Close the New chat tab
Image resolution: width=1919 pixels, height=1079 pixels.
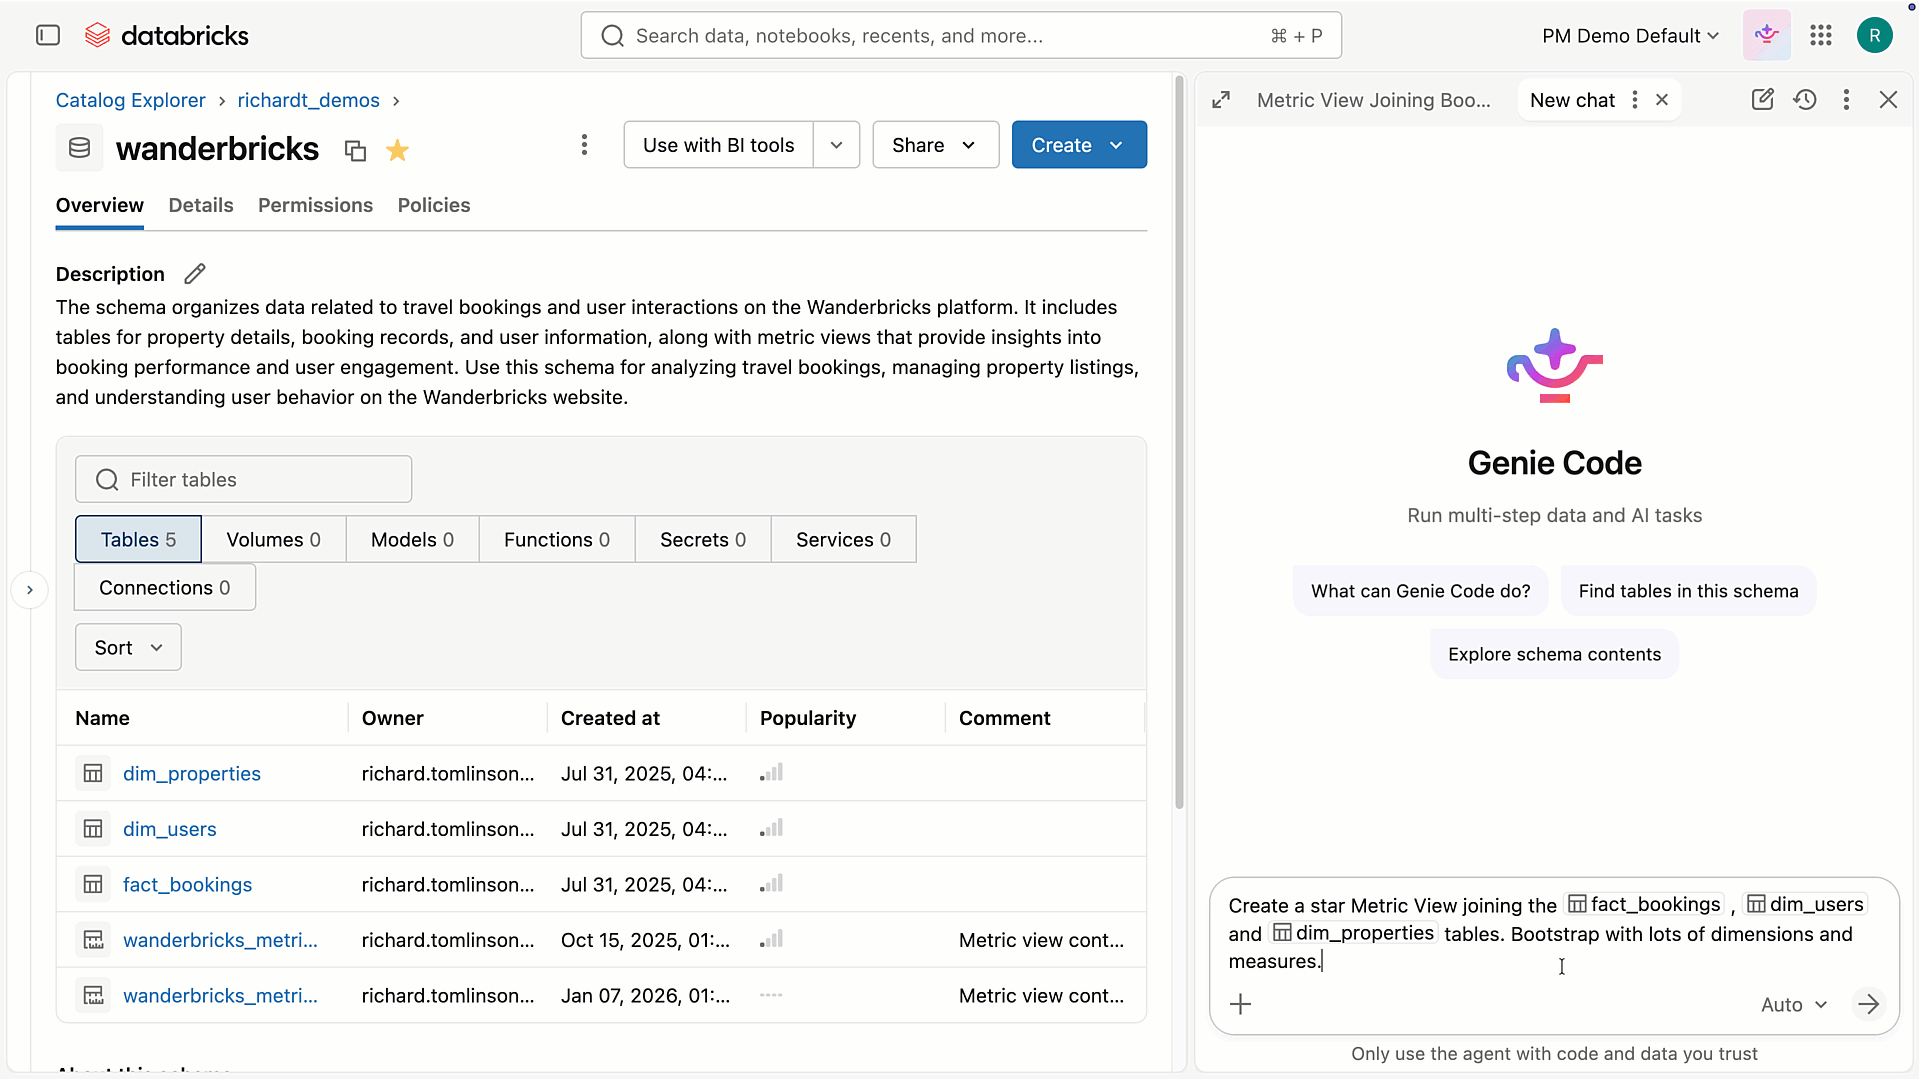(x=1661, y=100)
